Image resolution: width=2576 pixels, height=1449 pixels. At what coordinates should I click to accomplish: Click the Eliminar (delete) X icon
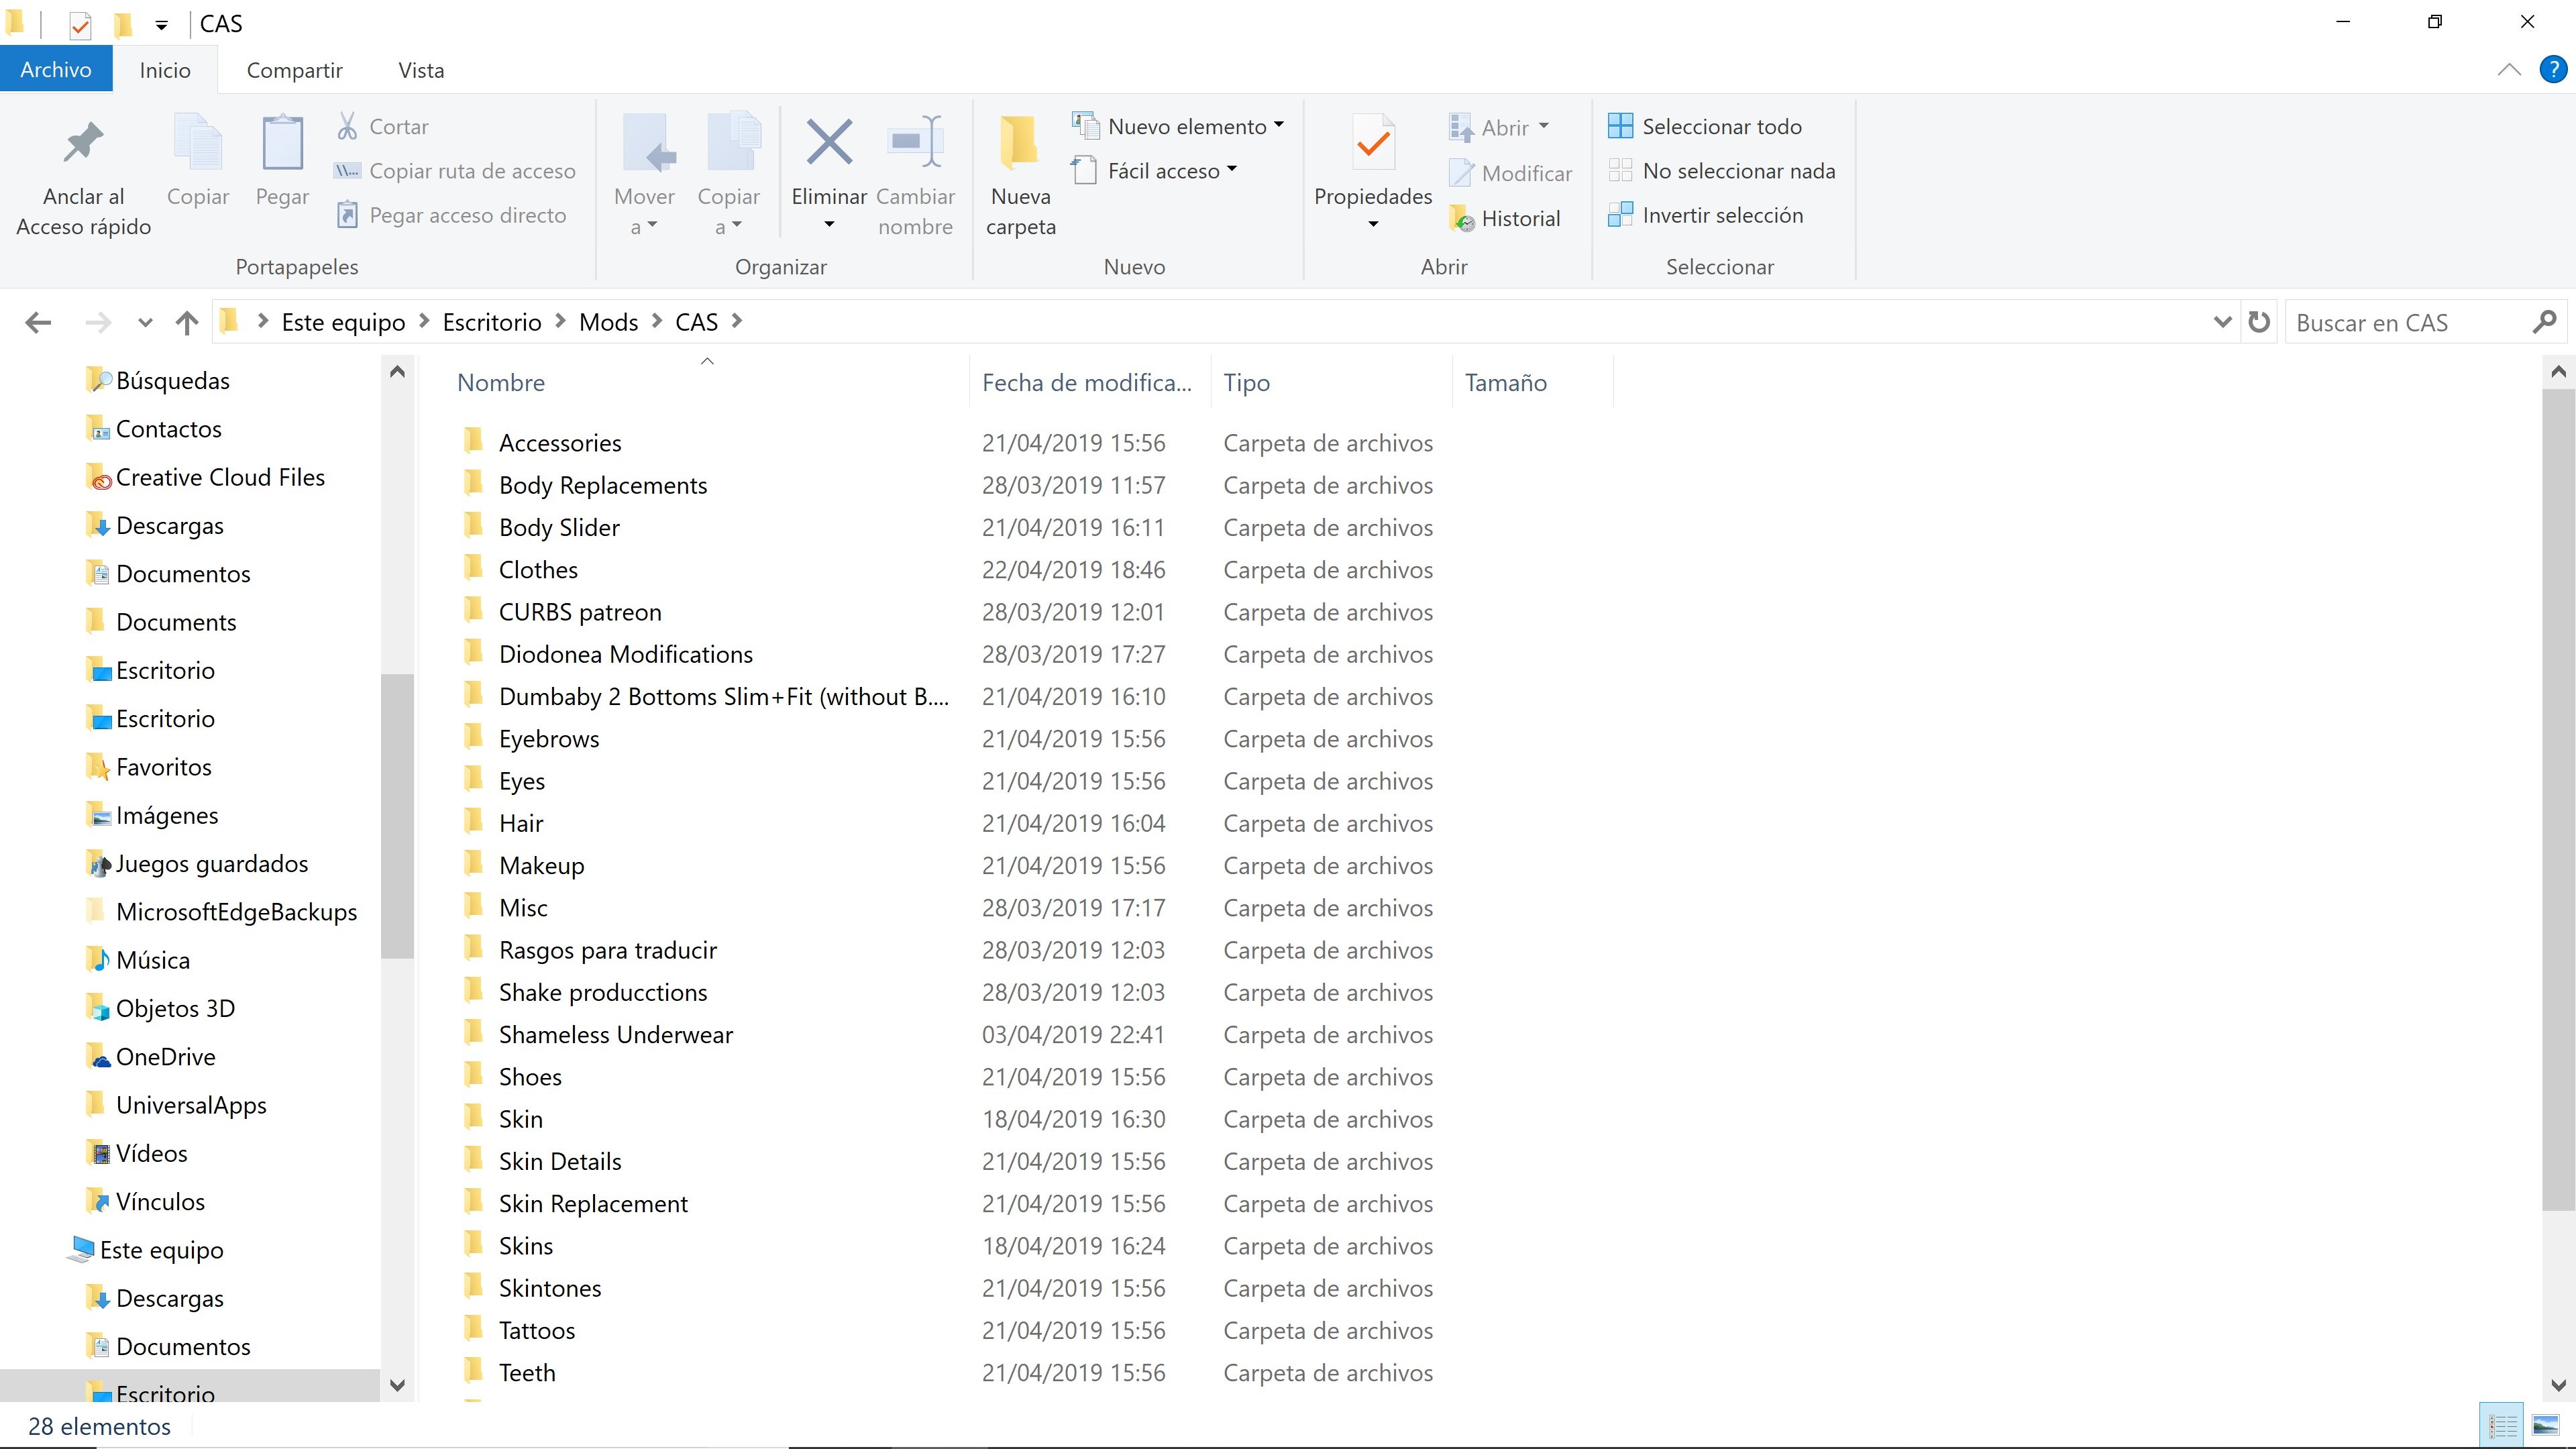[x=829, y=143]
